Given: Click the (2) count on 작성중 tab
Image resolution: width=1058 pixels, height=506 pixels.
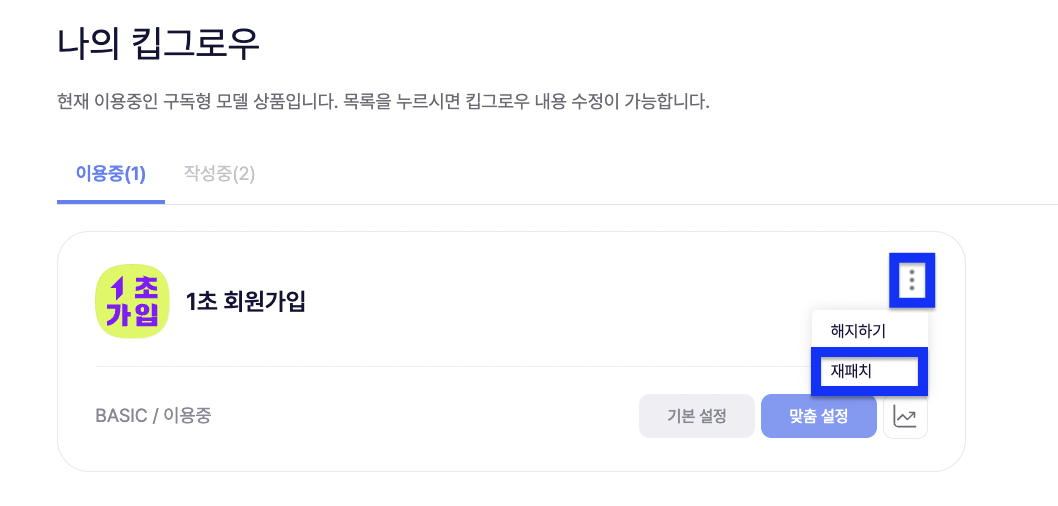Looking at the screenshot, I should [x=243, y=174].
